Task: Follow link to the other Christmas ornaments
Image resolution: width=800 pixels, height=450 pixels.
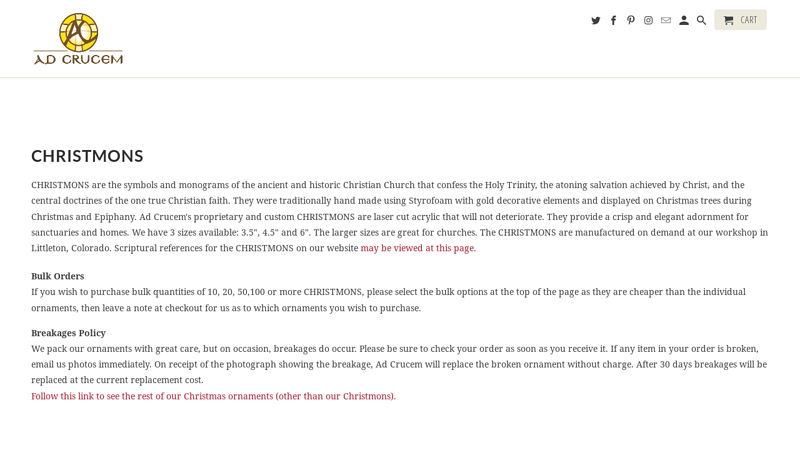Action: [213, 396]
